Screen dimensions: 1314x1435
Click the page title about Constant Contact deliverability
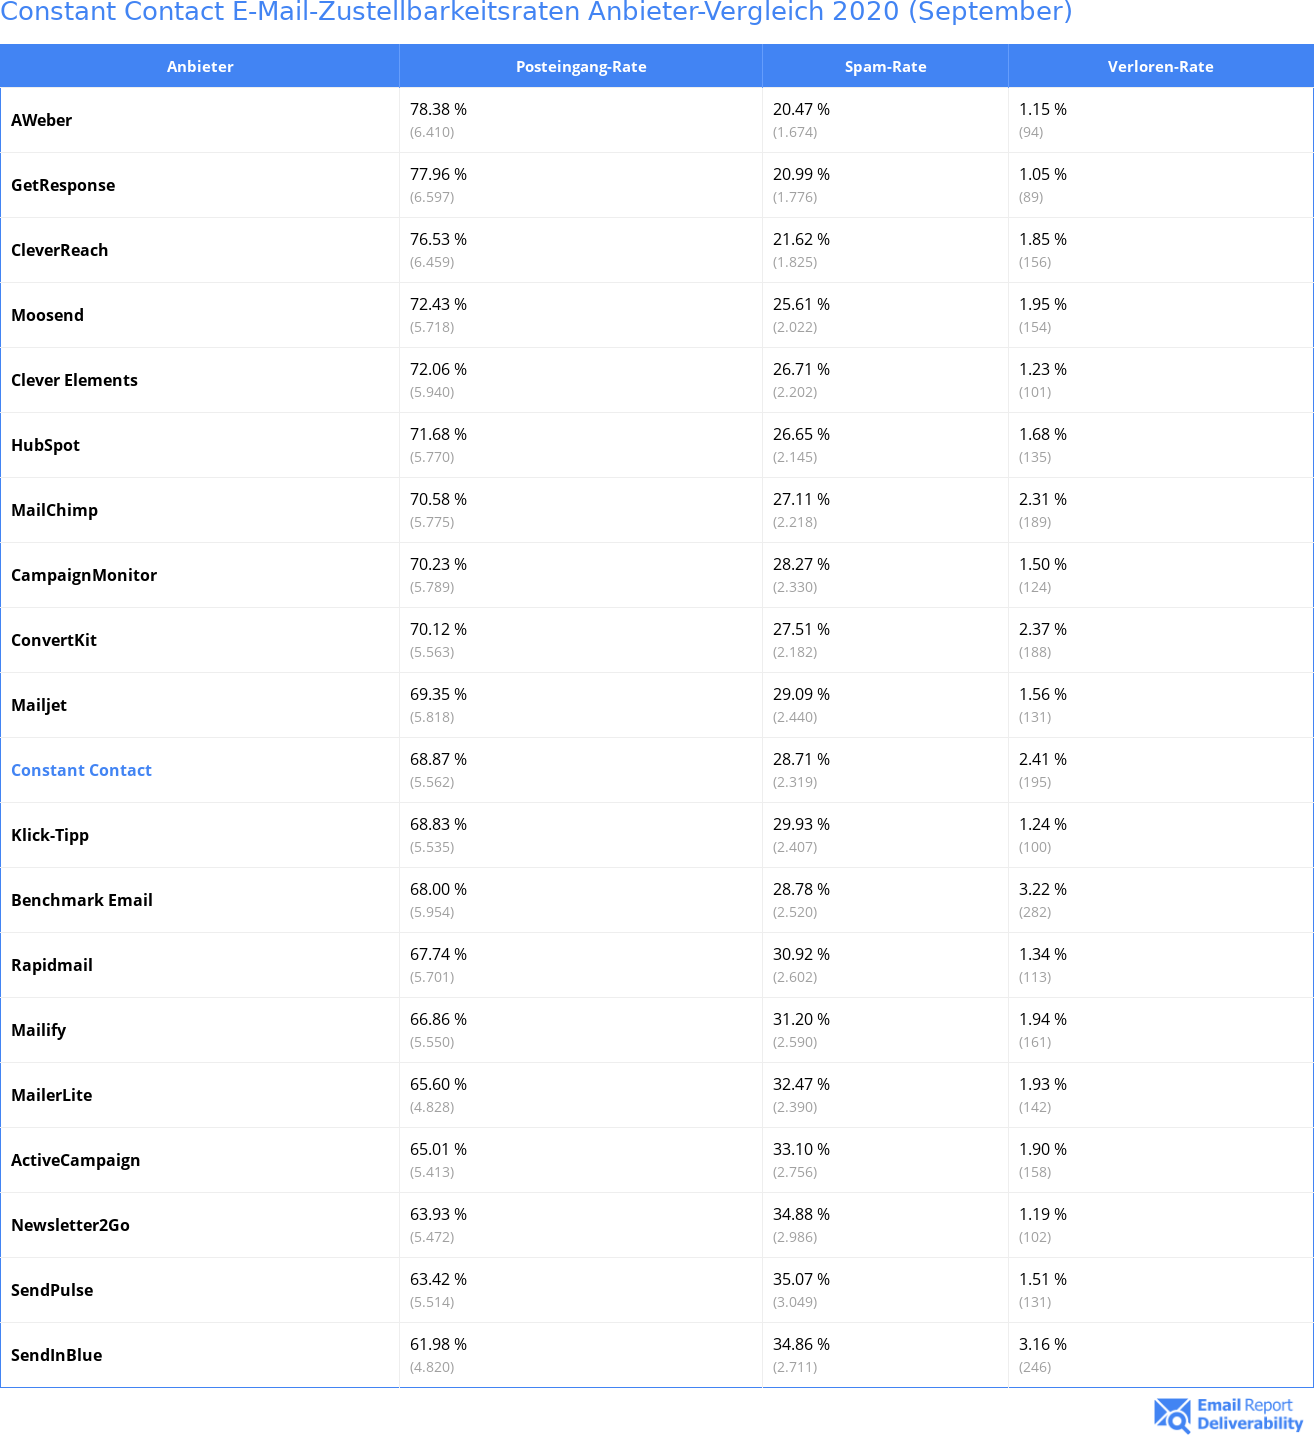536,12
